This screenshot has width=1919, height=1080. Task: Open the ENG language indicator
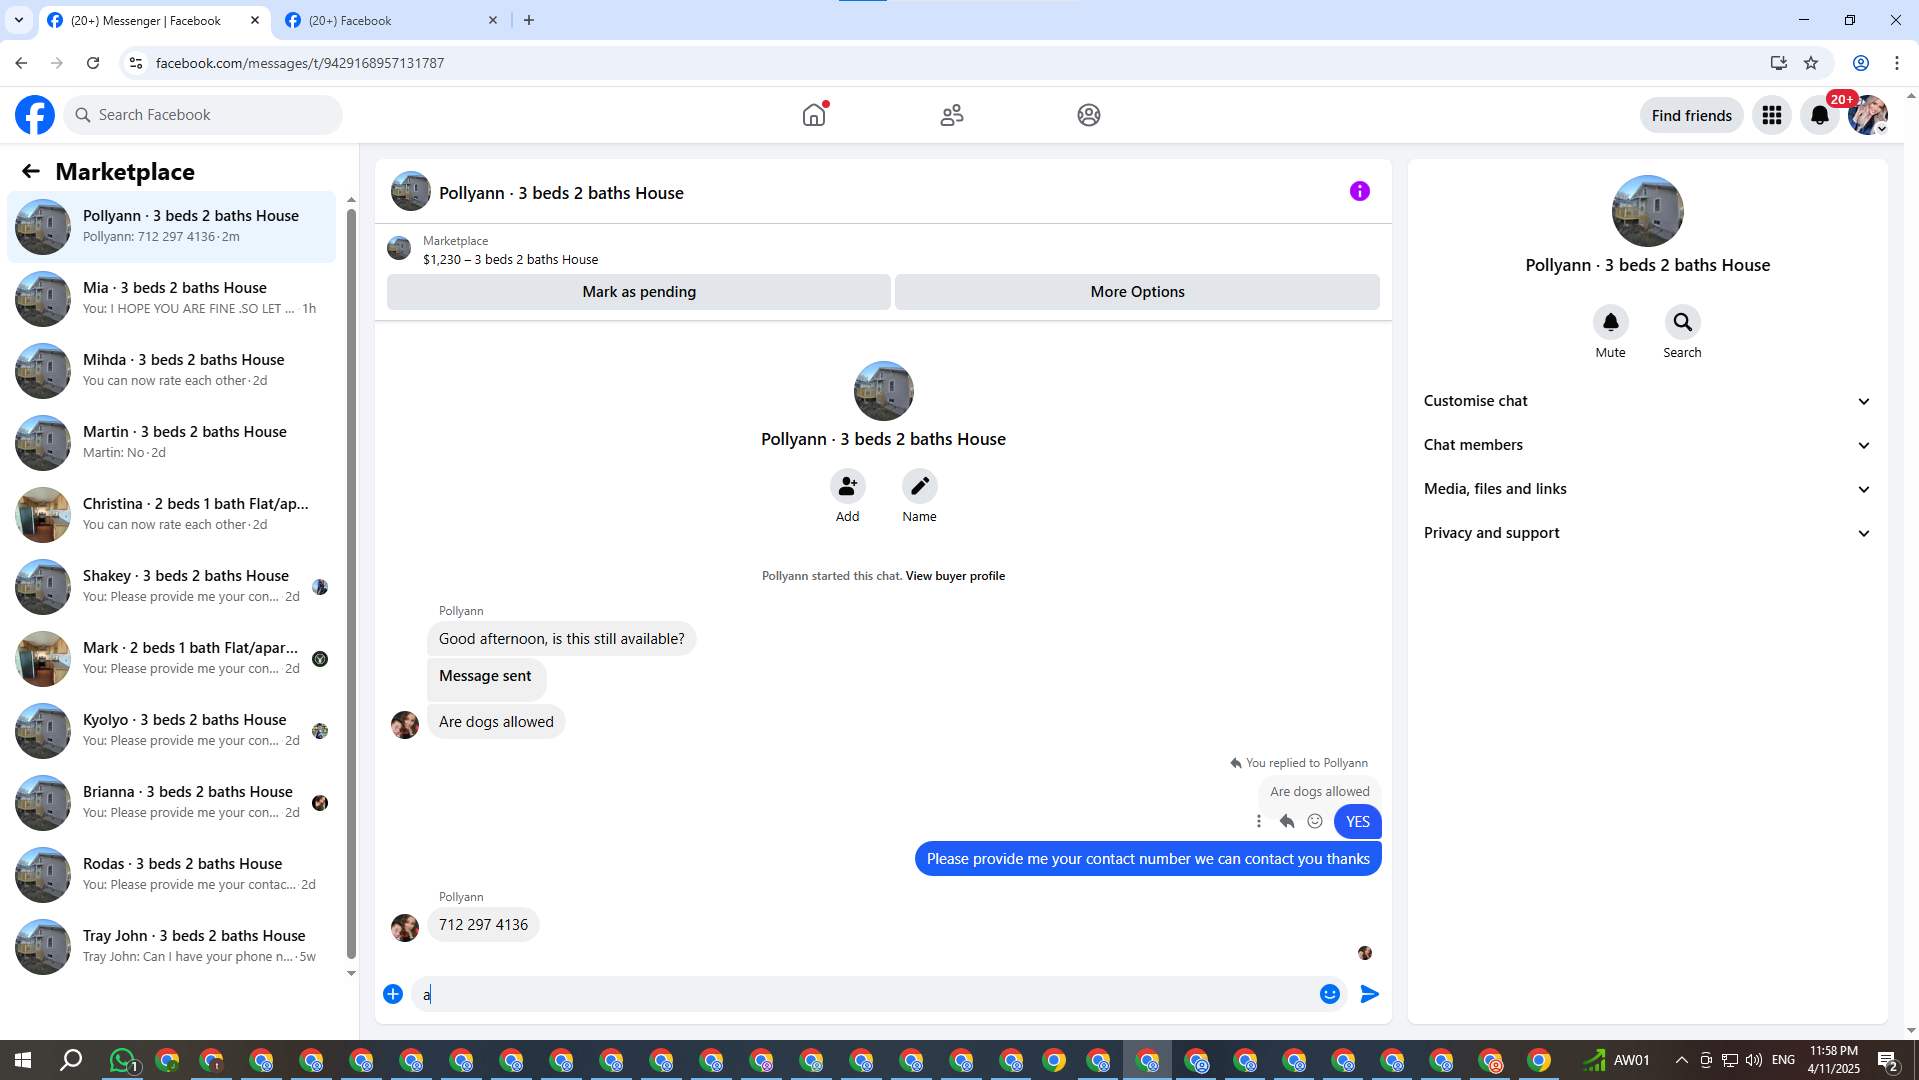click(1783, 1060)
